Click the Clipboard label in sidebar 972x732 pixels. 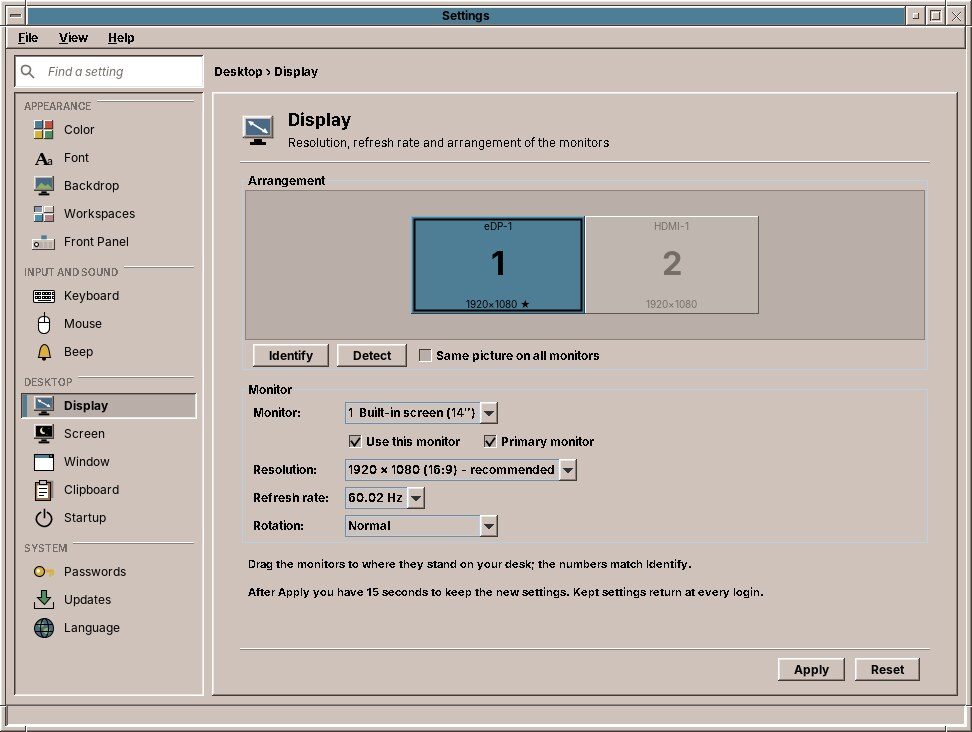pos(91,490)
